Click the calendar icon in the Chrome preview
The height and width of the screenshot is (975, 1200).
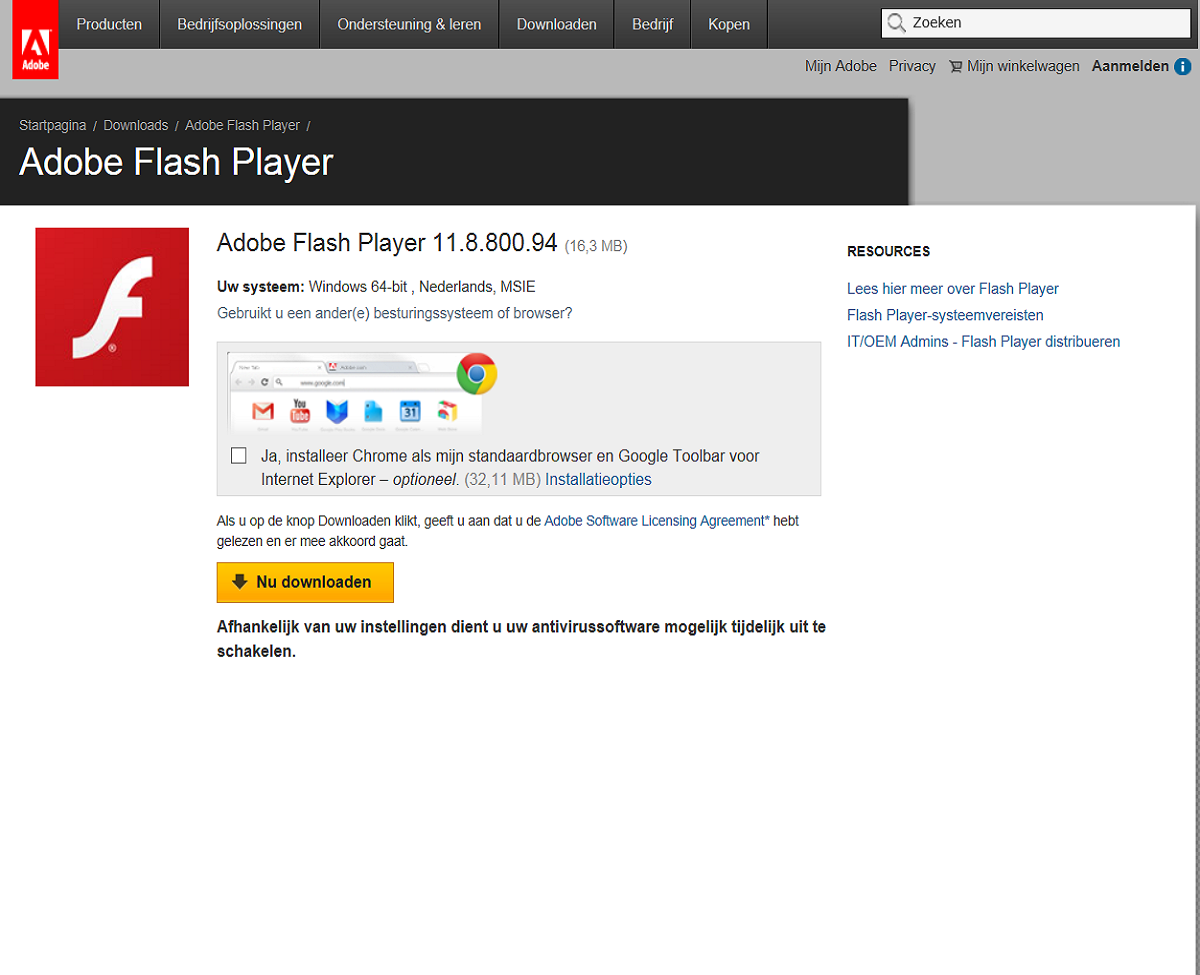pos(410,411)
